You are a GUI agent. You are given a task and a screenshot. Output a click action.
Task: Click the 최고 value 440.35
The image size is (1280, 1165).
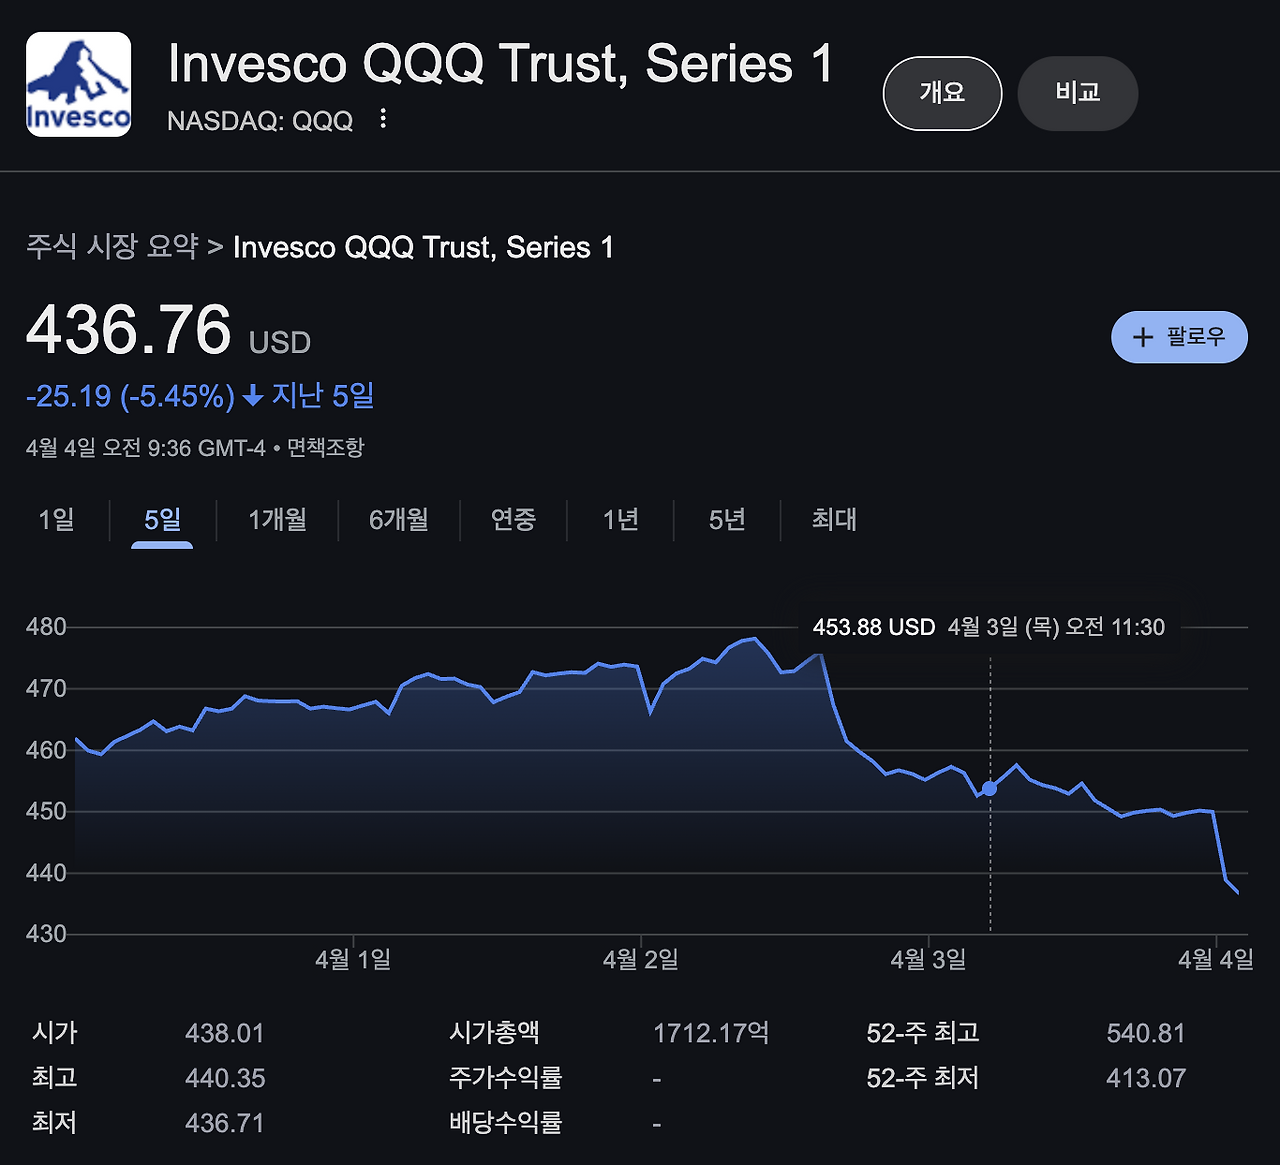pos(225,1078)
